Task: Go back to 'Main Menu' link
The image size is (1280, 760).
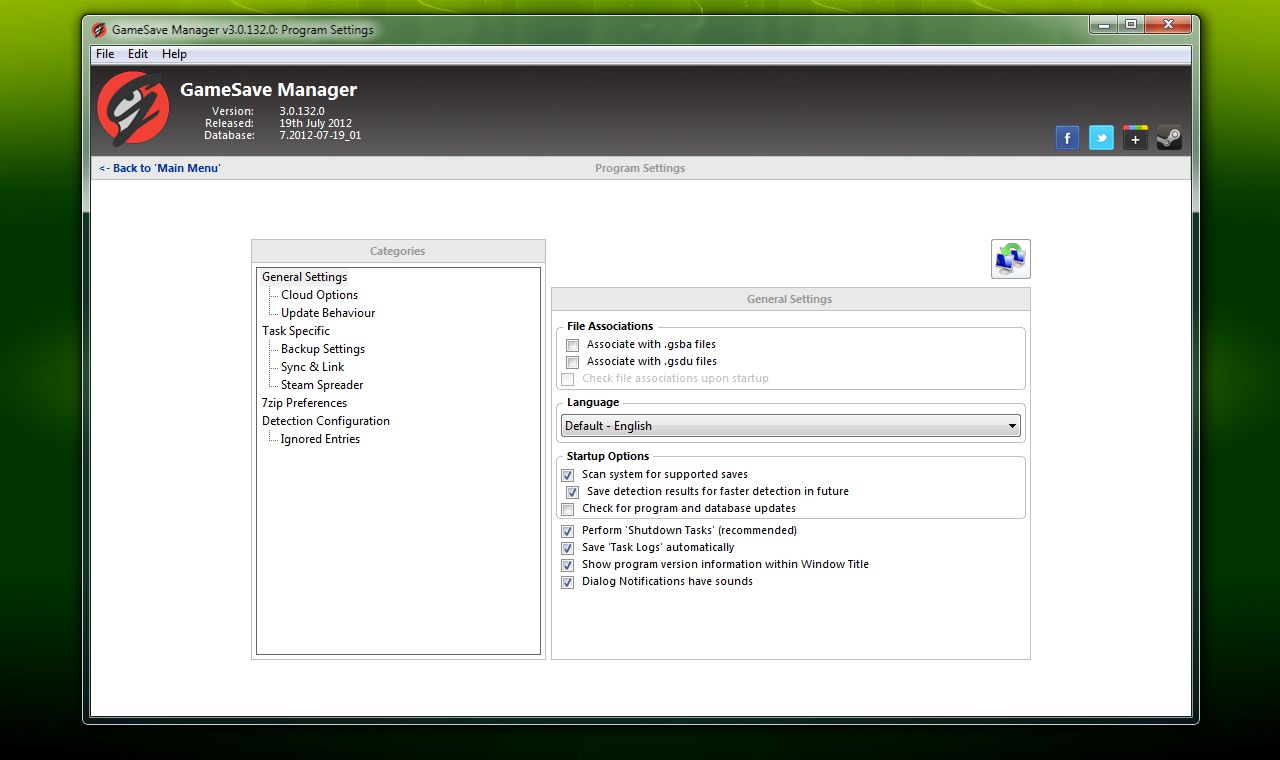Action: 160,168
